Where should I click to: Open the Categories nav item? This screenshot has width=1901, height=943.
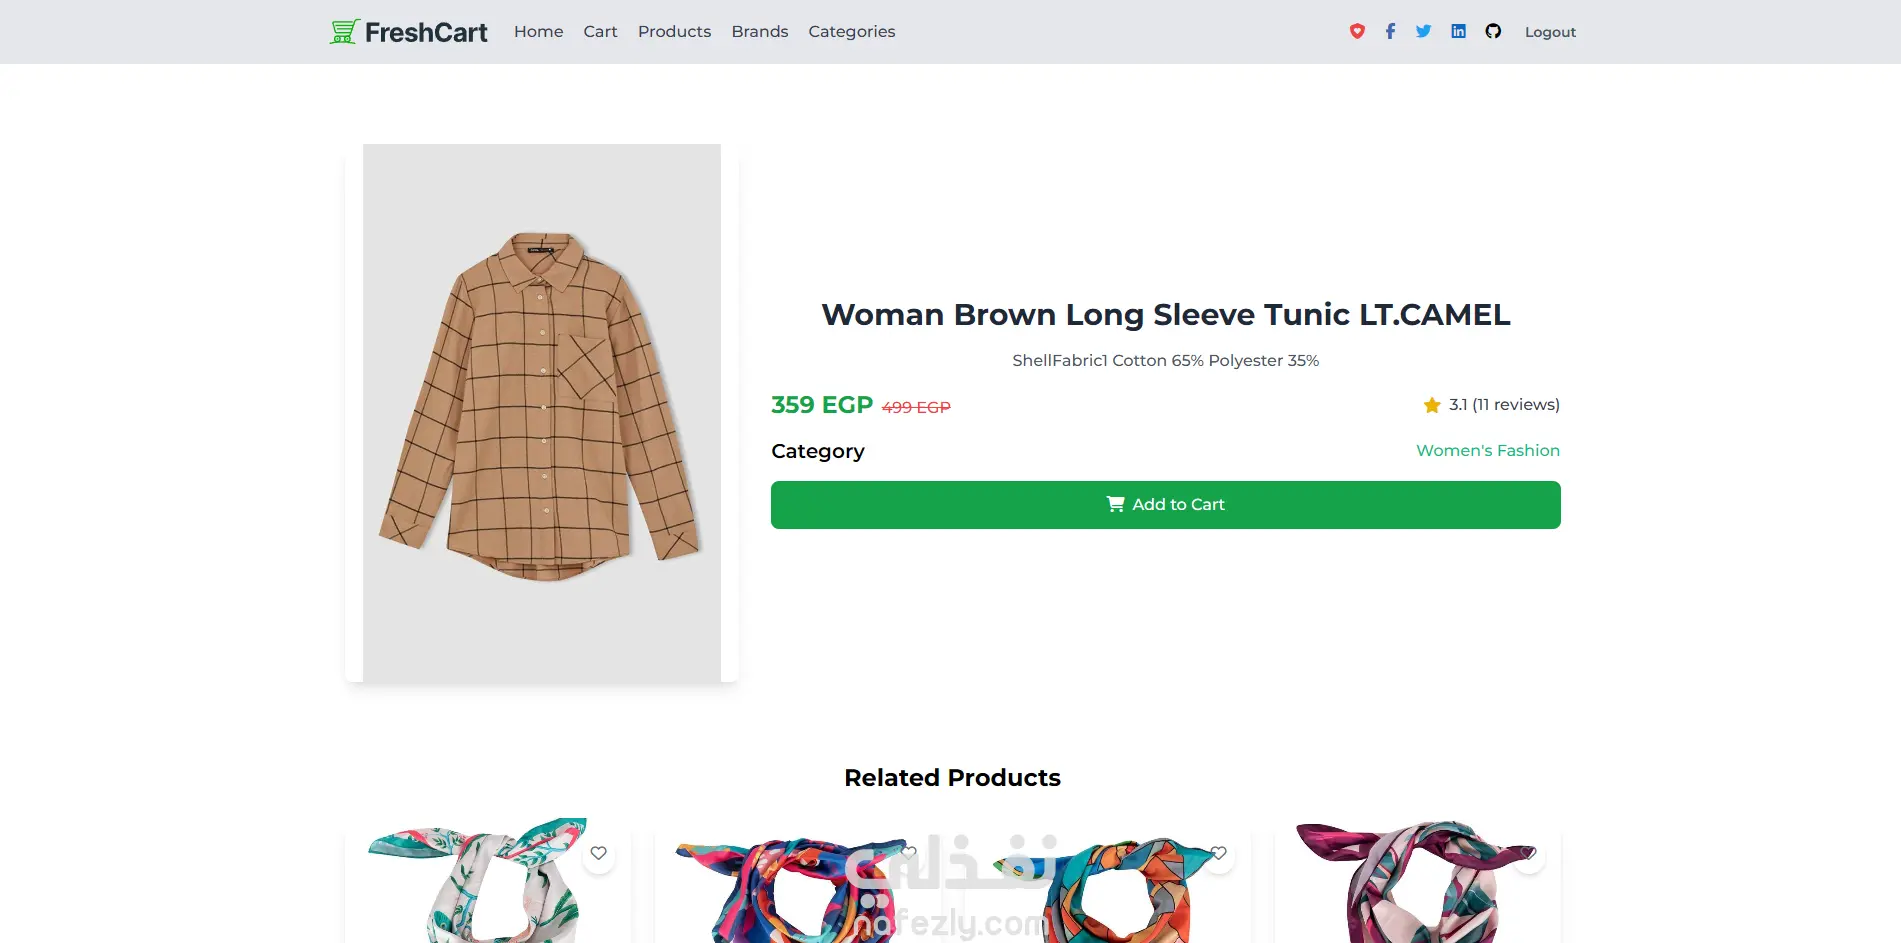tap(851, 32)
